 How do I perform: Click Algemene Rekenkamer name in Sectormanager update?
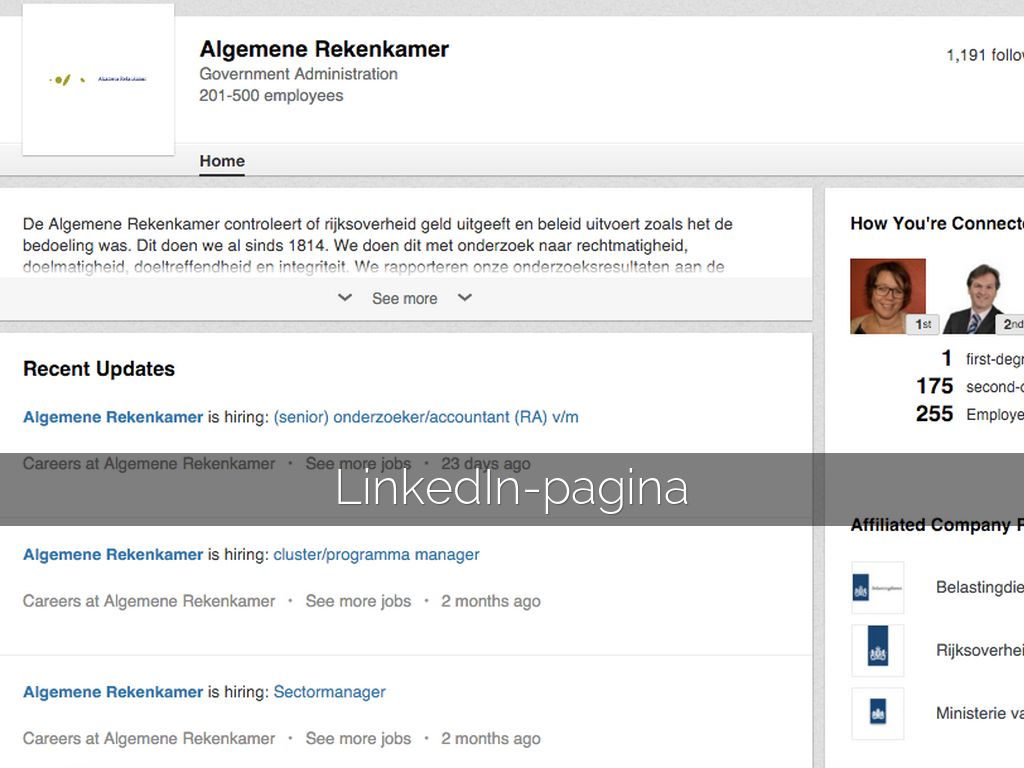point(113,692)
